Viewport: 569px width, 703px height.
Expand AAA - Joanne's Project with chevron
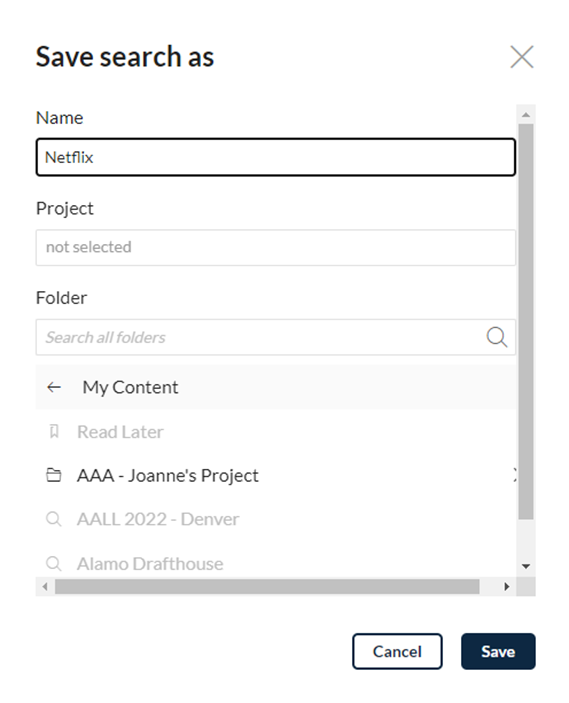(x=514, y=475)
